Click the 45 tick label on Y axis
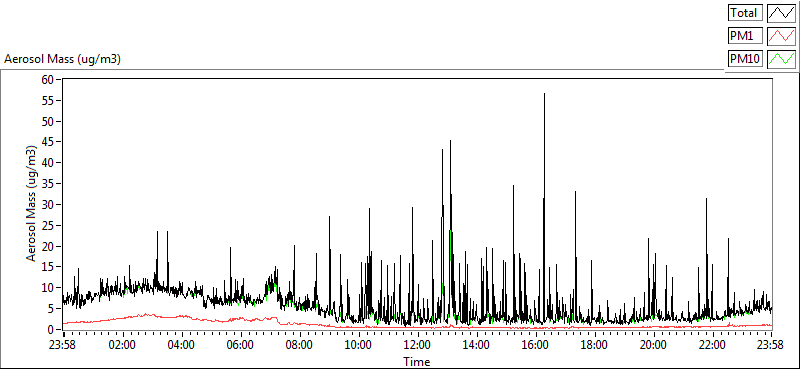Image resolution: width=800 pixels, height=369 pixels. tap(48, 142)
